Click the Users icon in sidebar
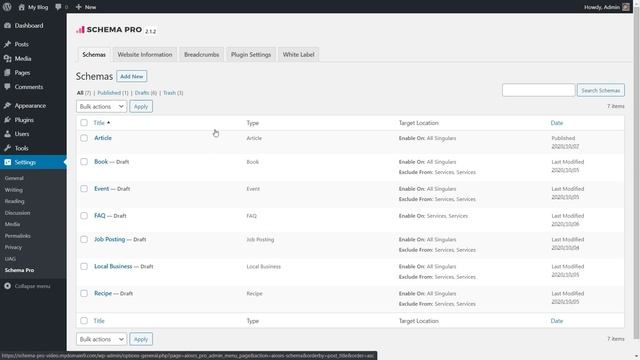Viewport: 640px width, 360px height. click(x=7, y=133)
